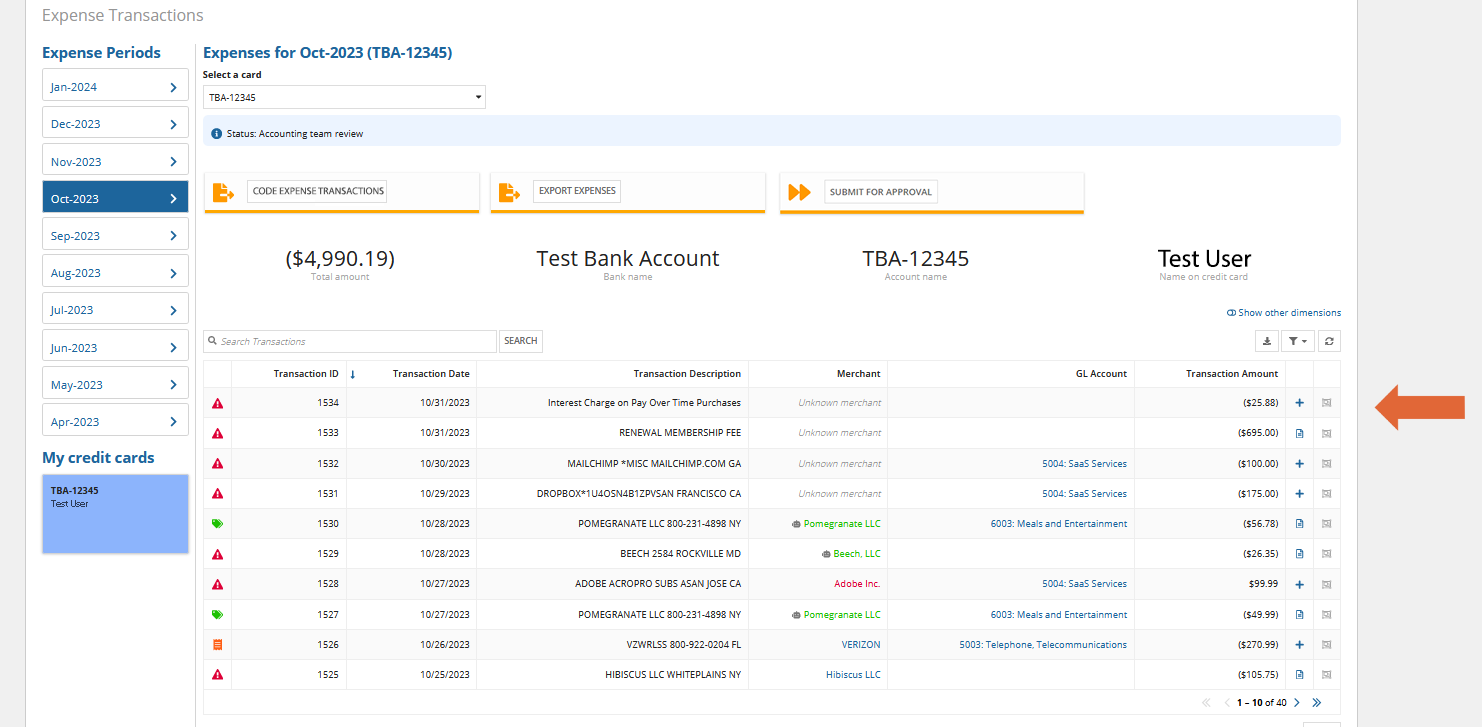
Task: Click Submit For Approval button
Action: [x=881, y=192]
